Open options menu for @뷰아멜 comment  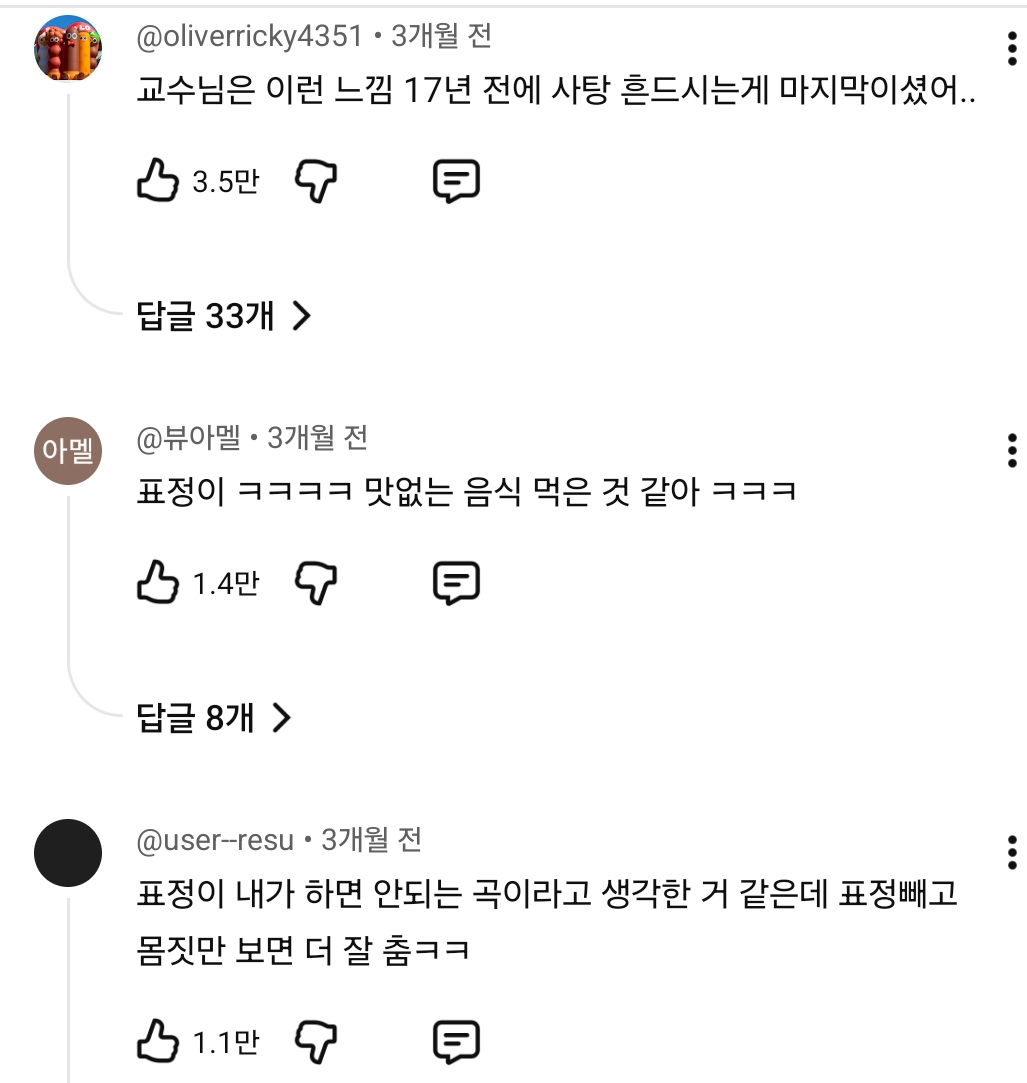1012,450
